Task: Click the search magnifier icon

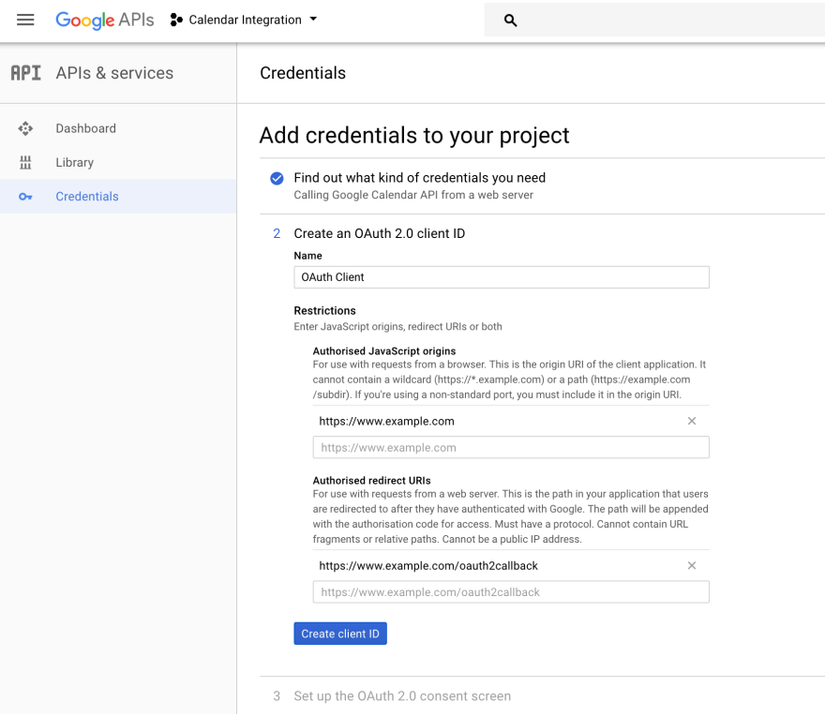Action: coord(510,20)
